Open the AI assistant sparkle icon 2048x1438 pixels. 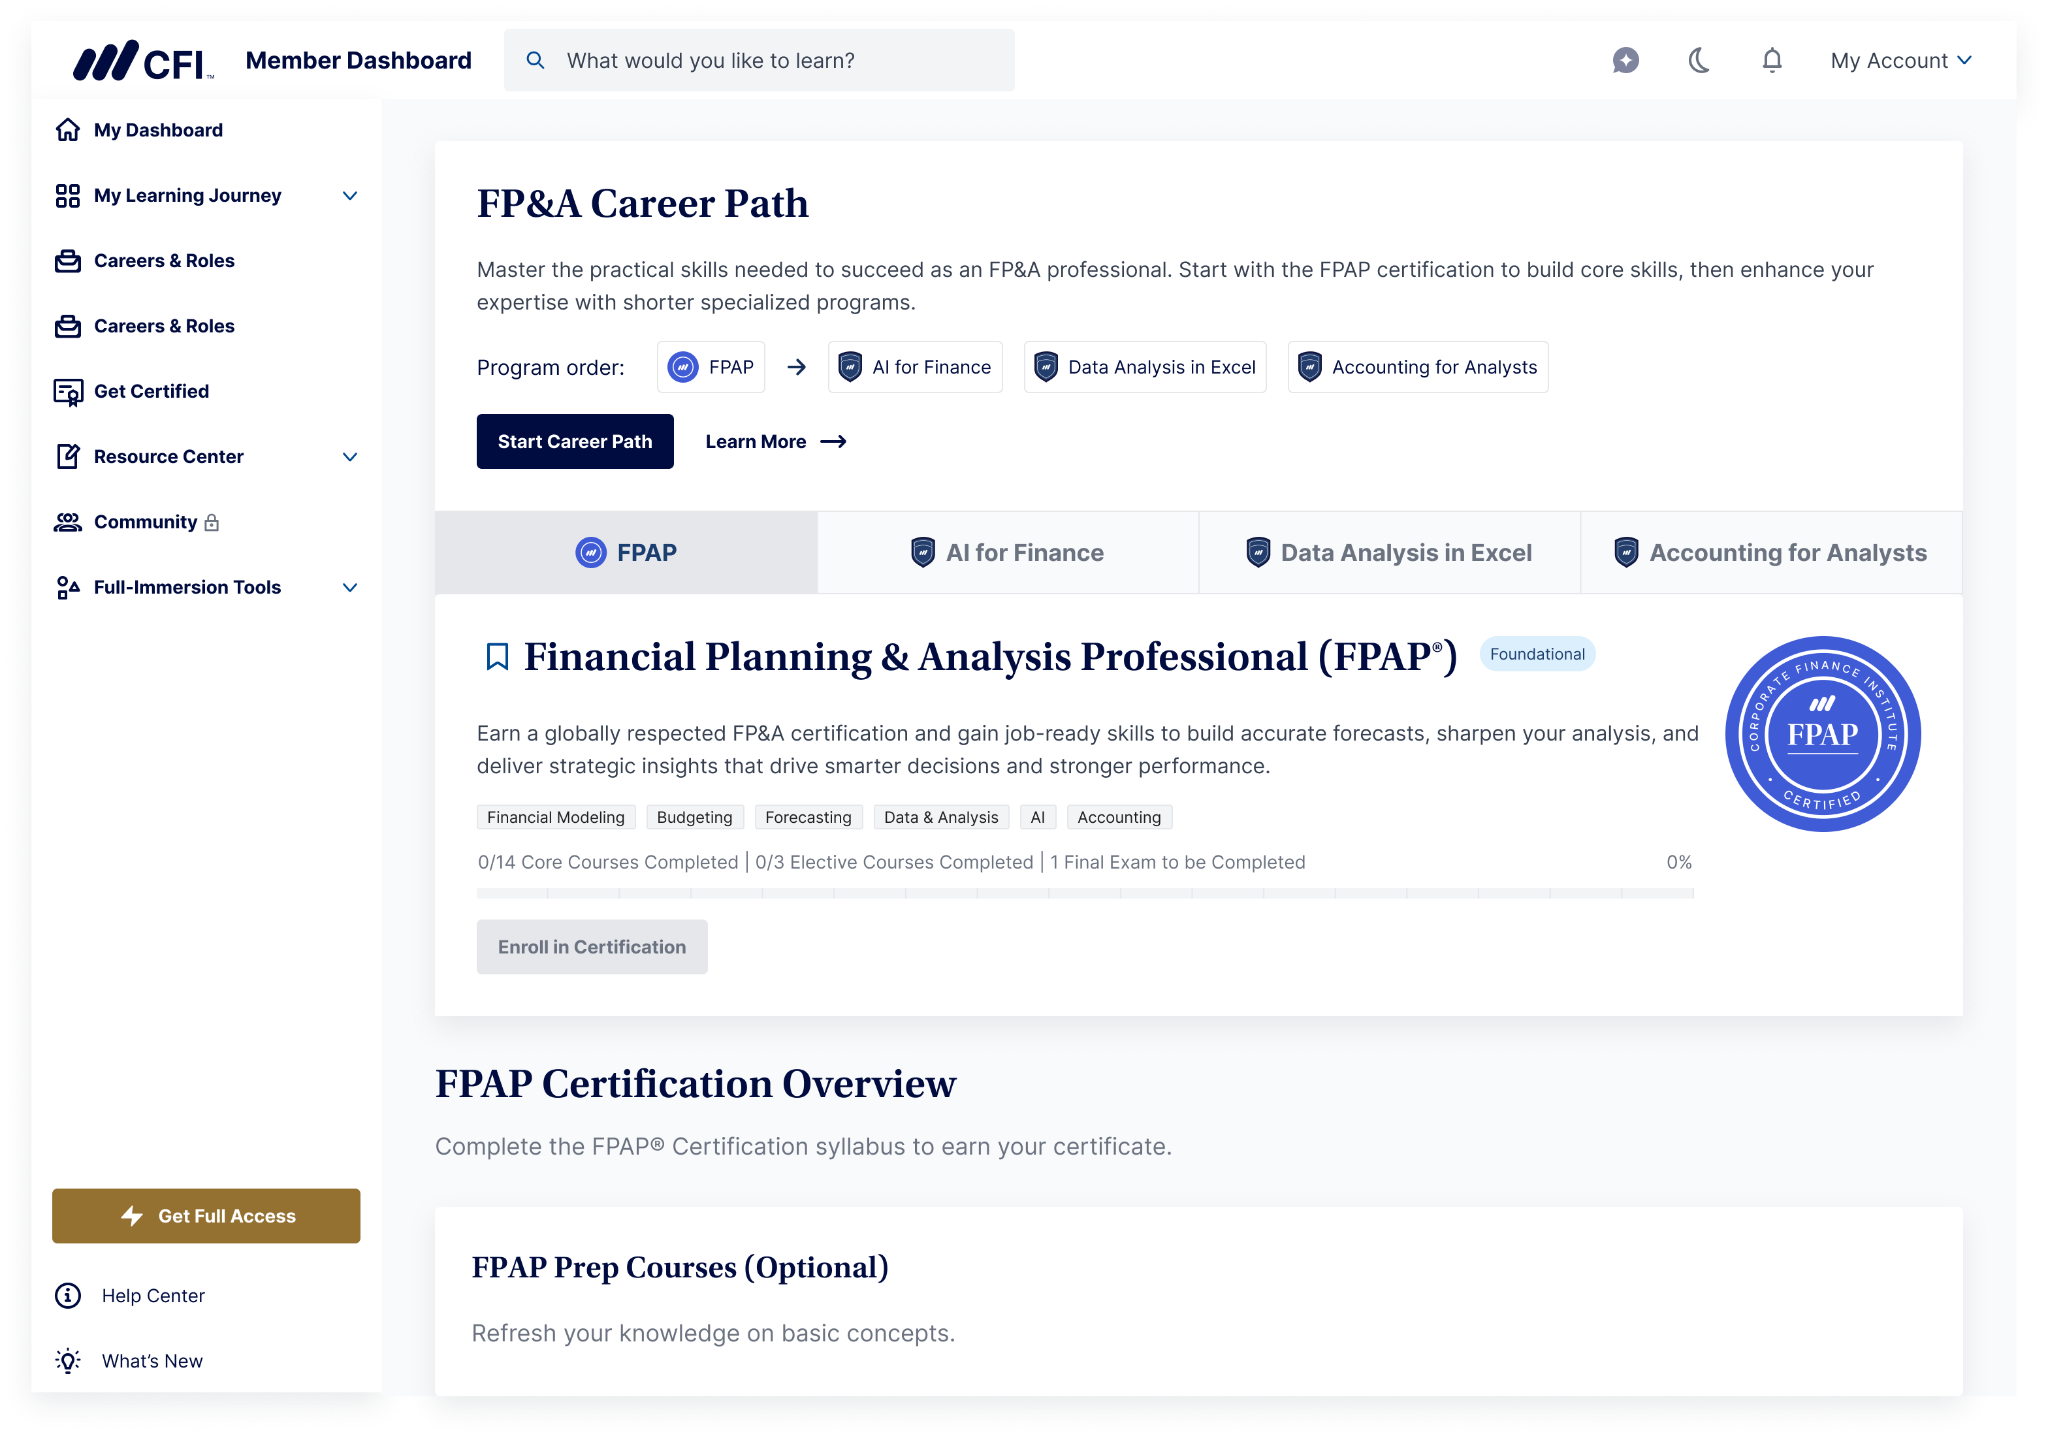(1625, 61)
